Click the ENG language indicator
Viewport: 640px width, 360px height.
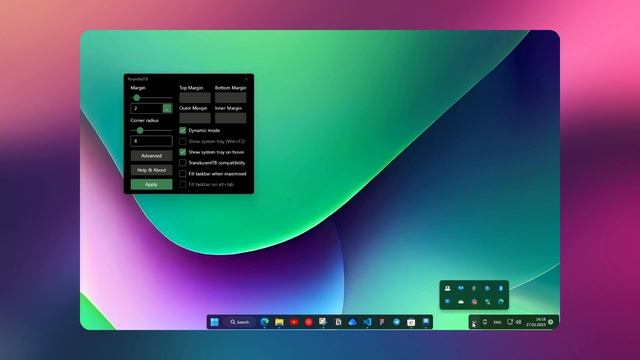497,322
